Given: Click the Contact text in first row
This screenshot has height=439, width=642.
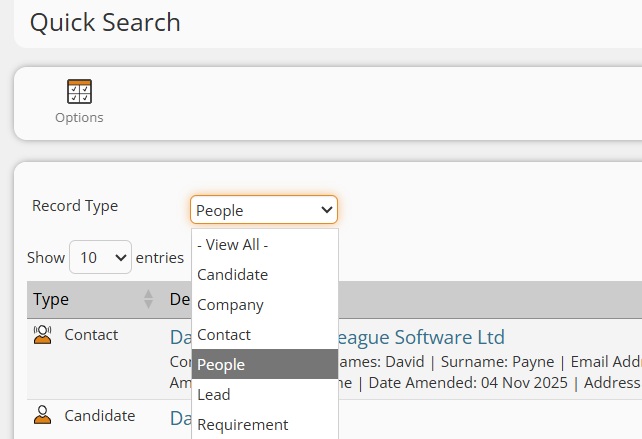Looking at the screenshot, I should click(91, 335).
